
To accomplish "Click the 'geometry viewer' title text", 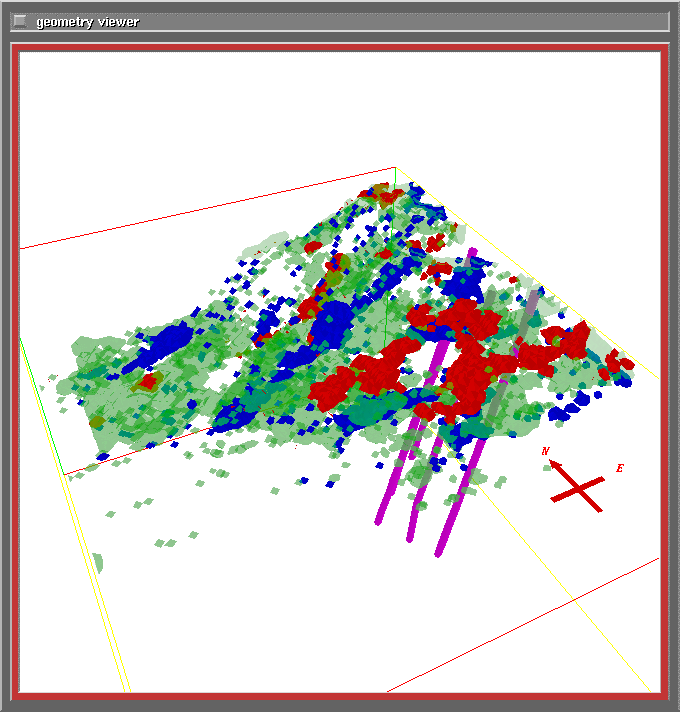I will pos(88,22).
